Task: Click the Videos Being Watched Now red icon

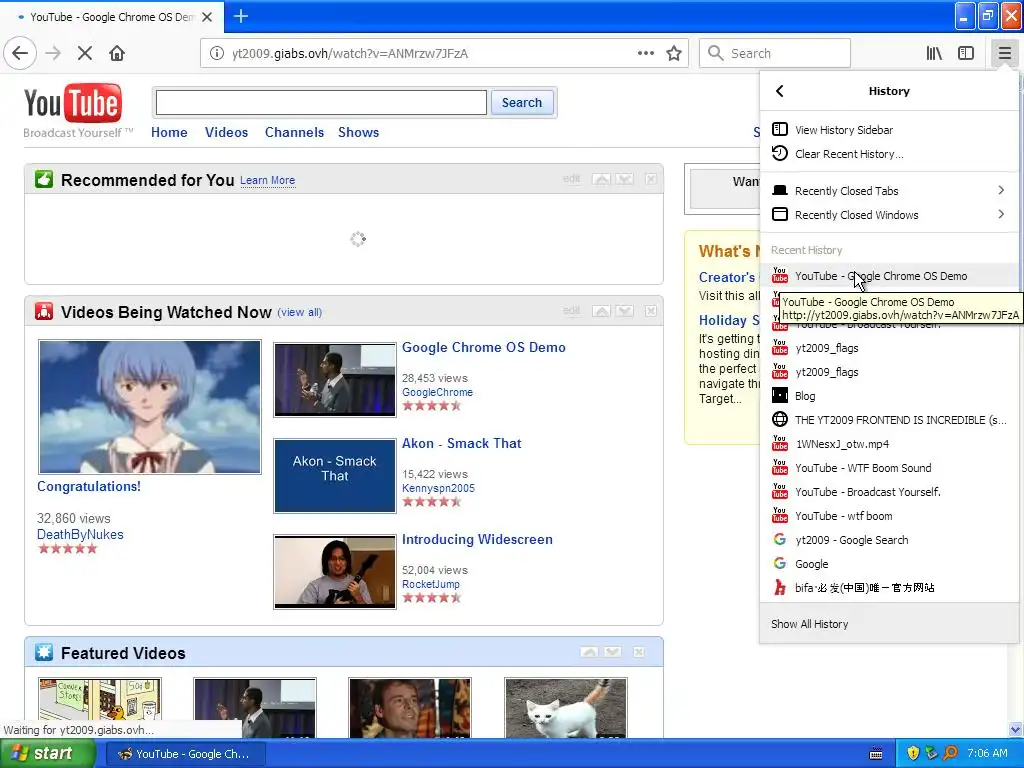Action: pyautogui.click(x=44, y=312)
